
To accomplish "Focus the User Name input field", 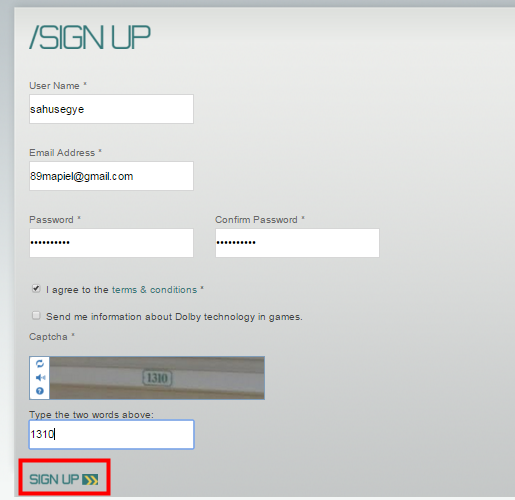I will 111,109.
